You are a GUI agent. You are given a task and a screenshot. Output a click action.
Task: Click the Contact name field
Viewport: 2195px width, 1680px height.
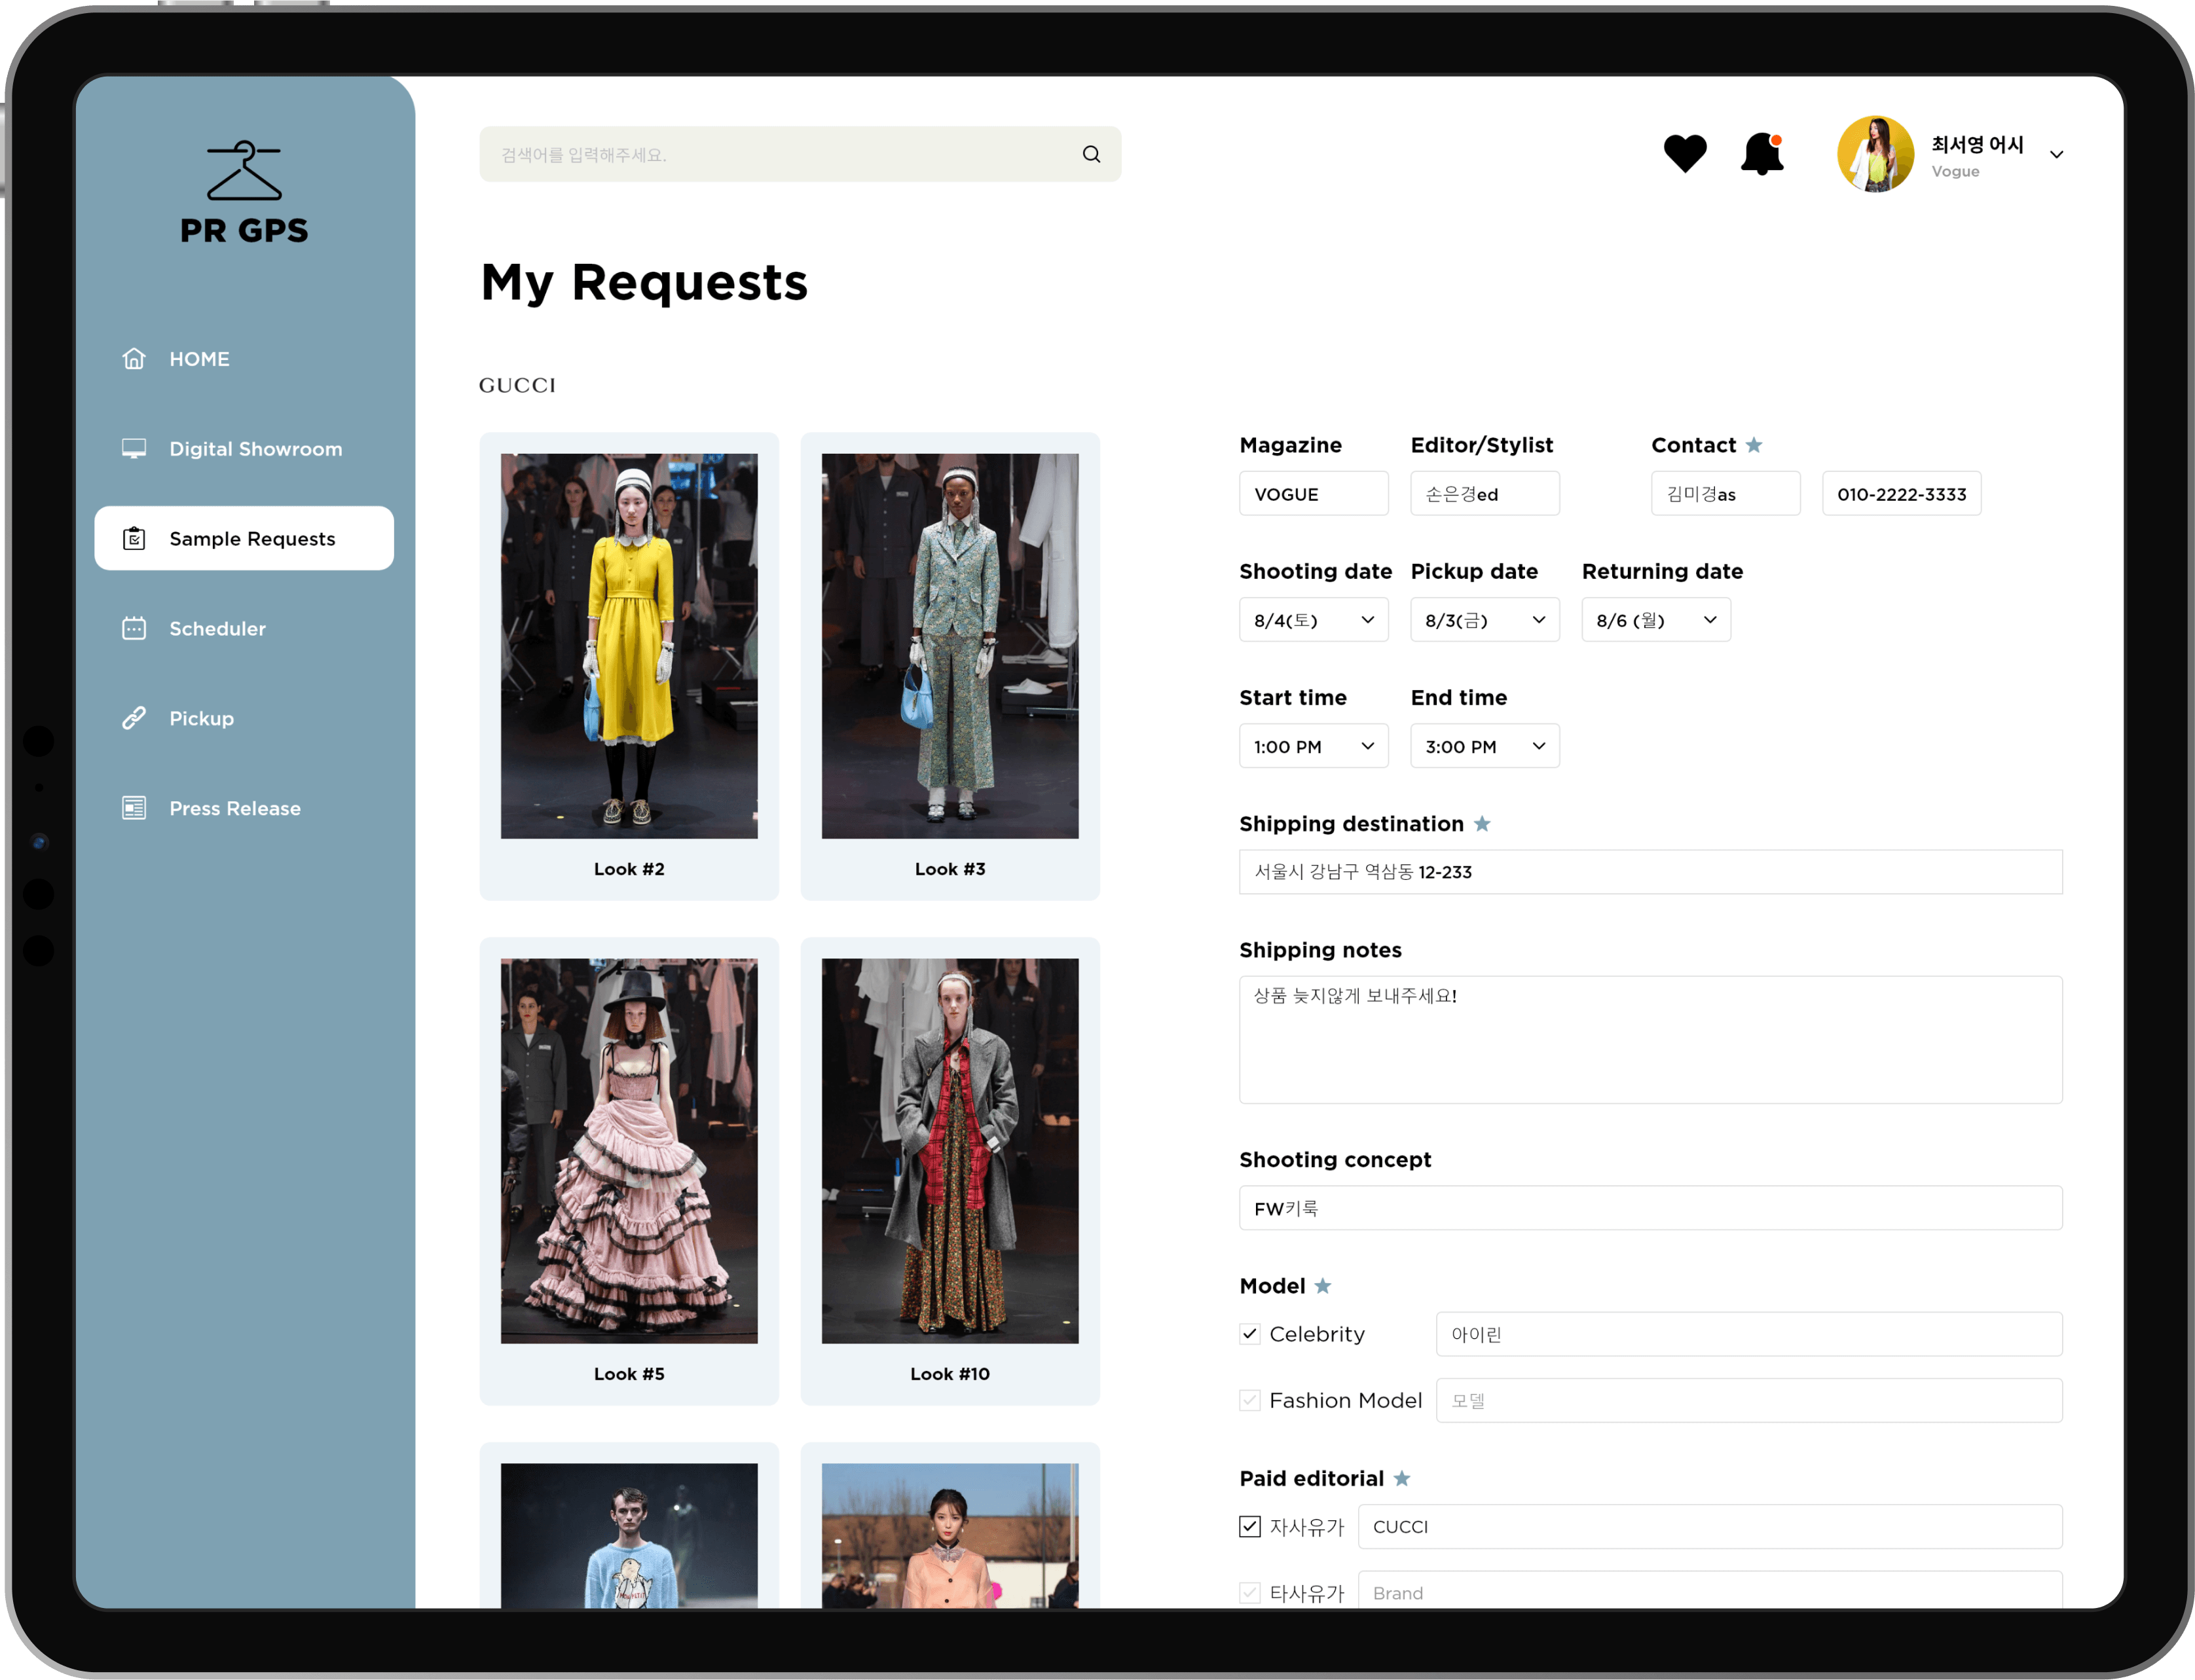(1725, 494)
